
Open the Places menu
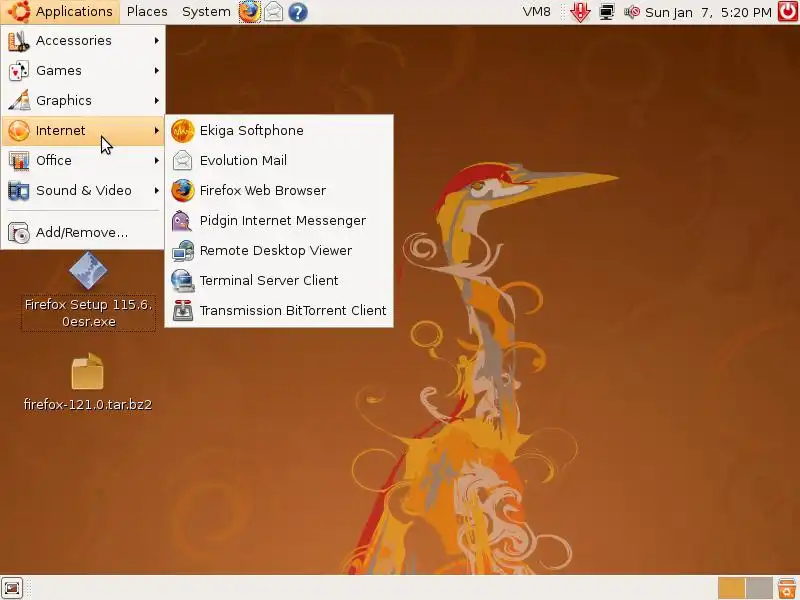pyautogui.click(x=147, y=12)
